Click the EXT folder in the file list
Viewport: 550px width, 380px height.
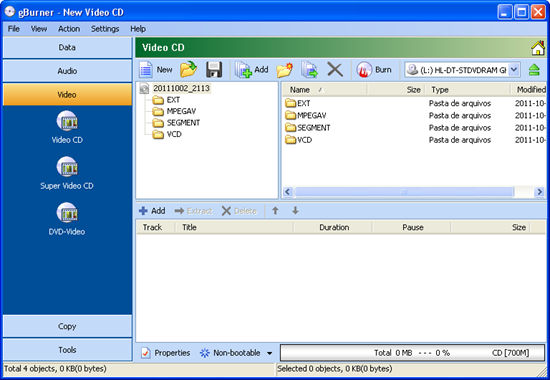297,103
